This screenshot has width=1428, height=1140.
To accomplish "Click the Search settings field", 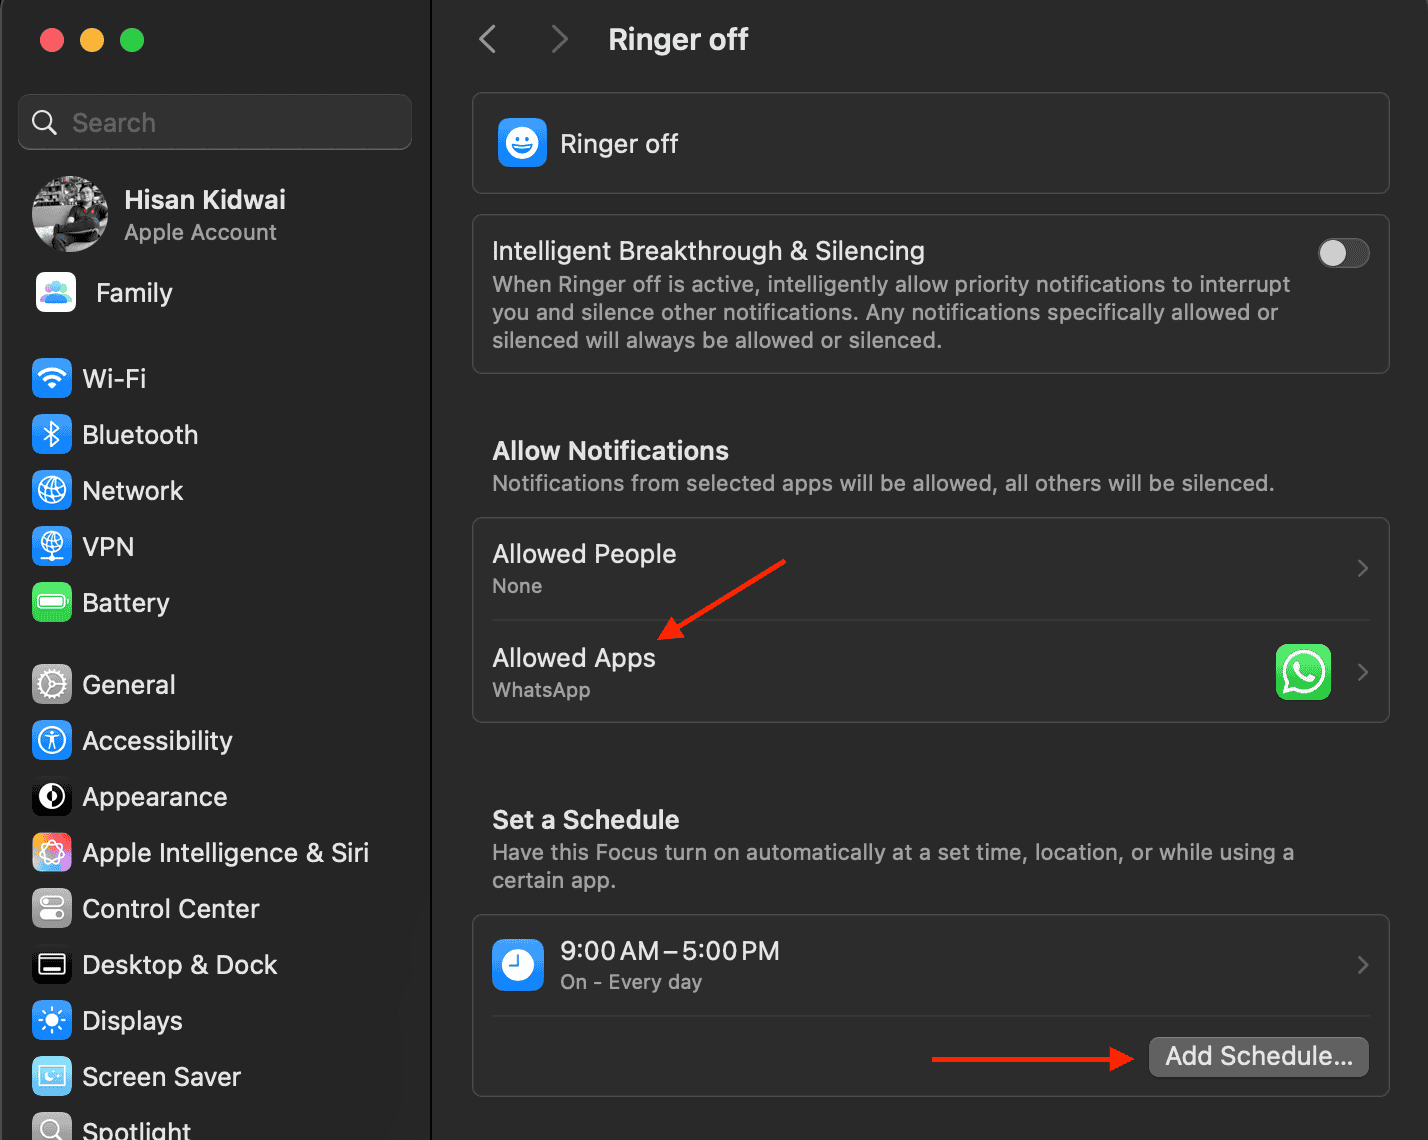I will point(215,123).
